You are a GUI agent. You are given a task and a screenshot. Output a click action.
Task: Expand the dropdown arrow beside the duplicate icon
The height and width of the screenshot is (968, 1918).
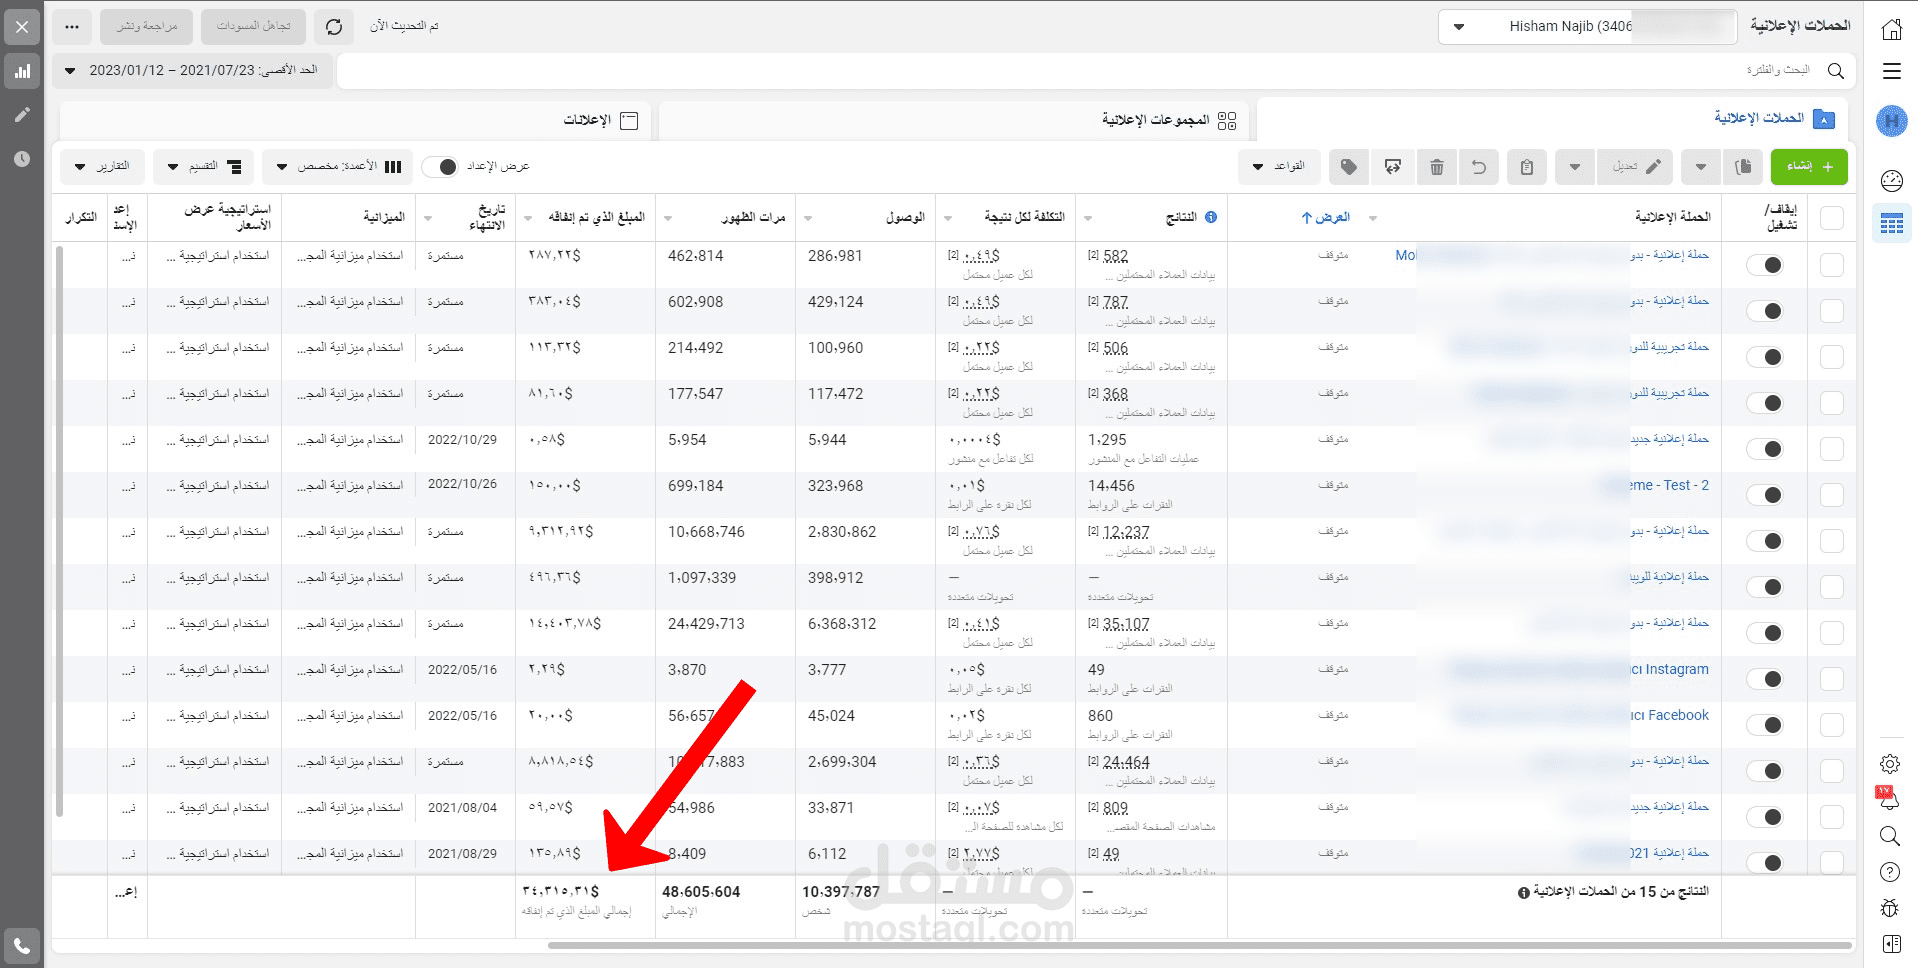pyautogui.click(x=1700, y=167)
